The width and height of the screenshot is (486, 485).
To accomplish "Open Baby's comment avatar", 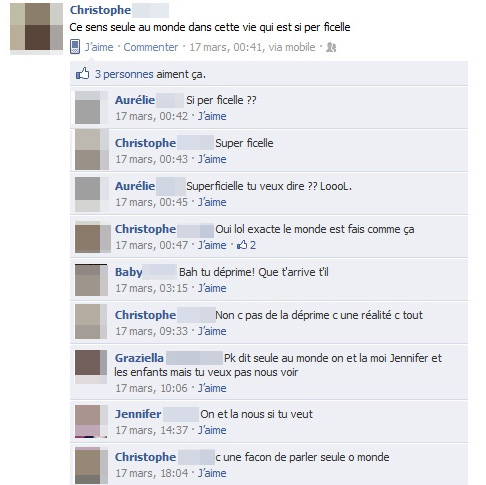I will (x=91, y=280).
